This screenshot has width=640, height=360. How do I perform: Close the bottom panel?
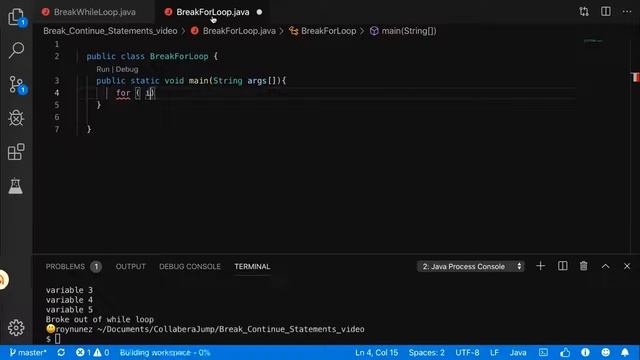click(x=627, y=266)
